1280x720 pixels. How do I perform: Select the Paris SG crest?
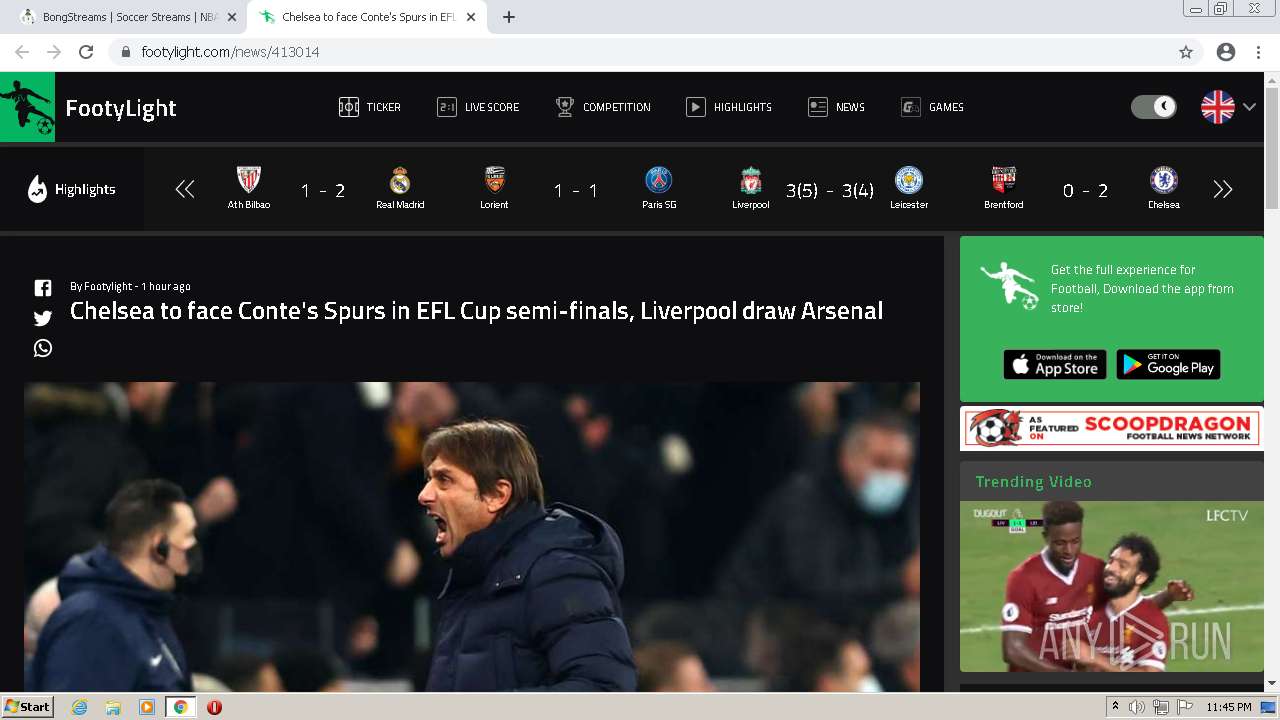[659, 180]
